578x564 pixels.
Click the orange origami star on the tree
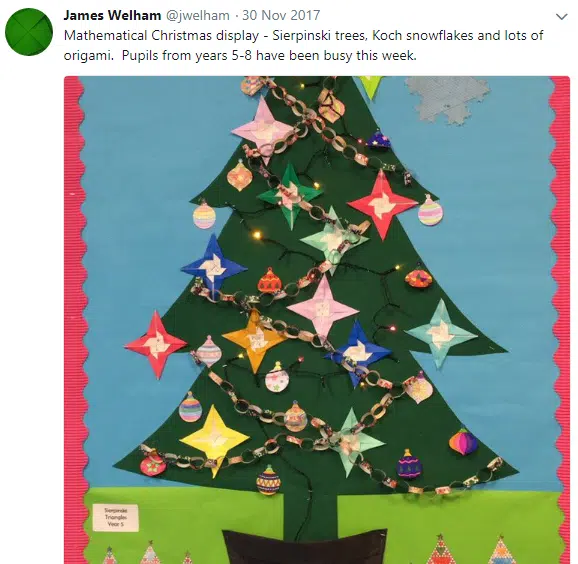coord(255,340)
